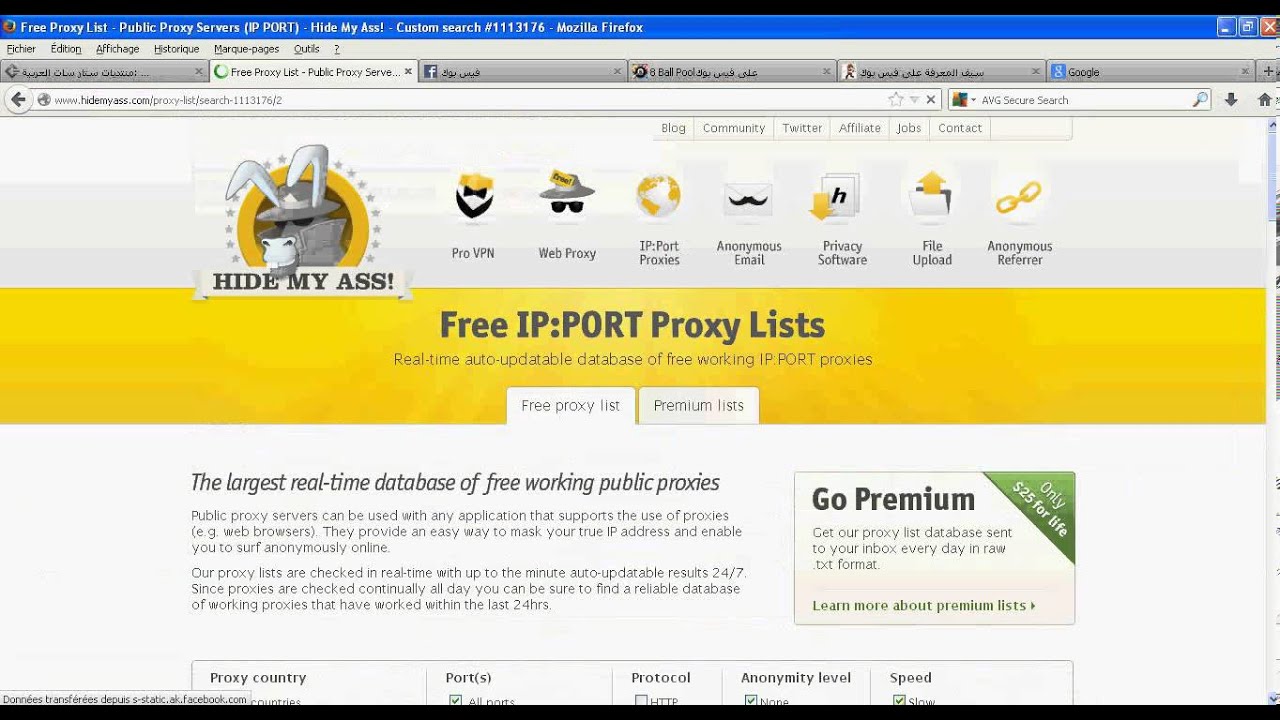
Task: Open the Édition menu
Action: pyautogui.click(x=66, y=48)
